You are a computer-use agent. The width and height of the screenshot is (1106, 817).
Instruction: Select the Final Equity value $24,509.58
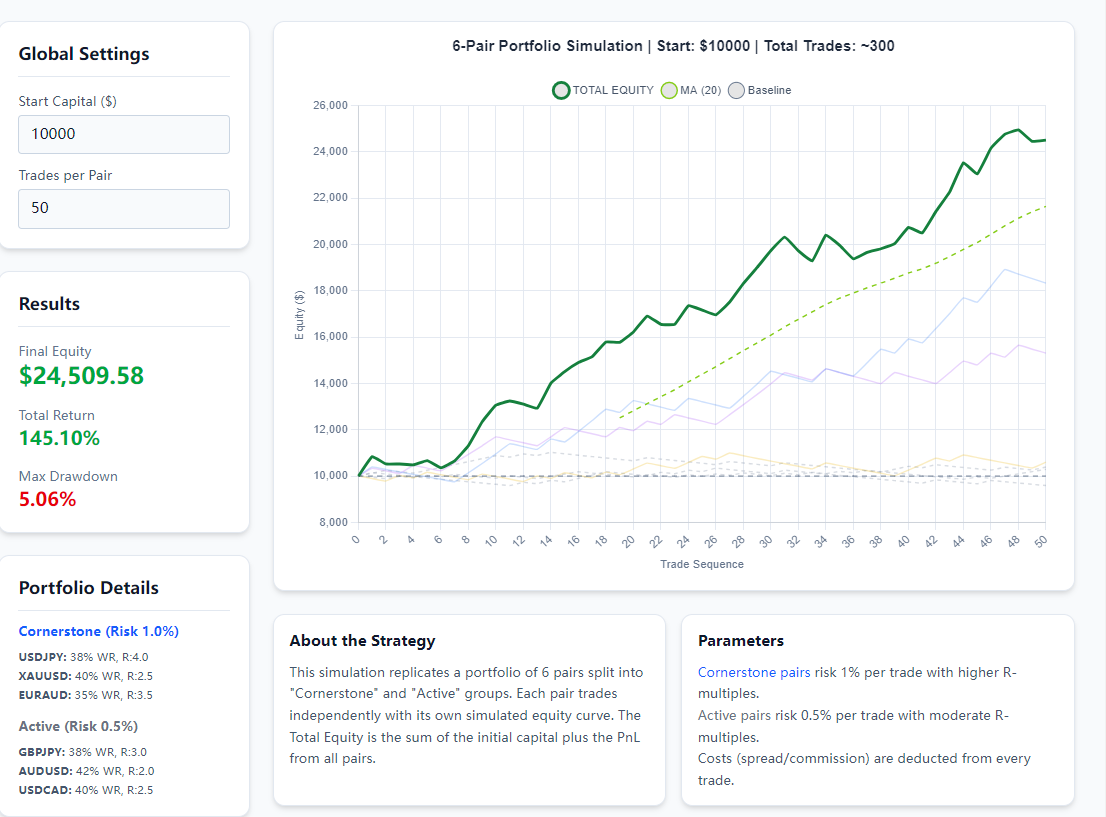click(81, 376)
